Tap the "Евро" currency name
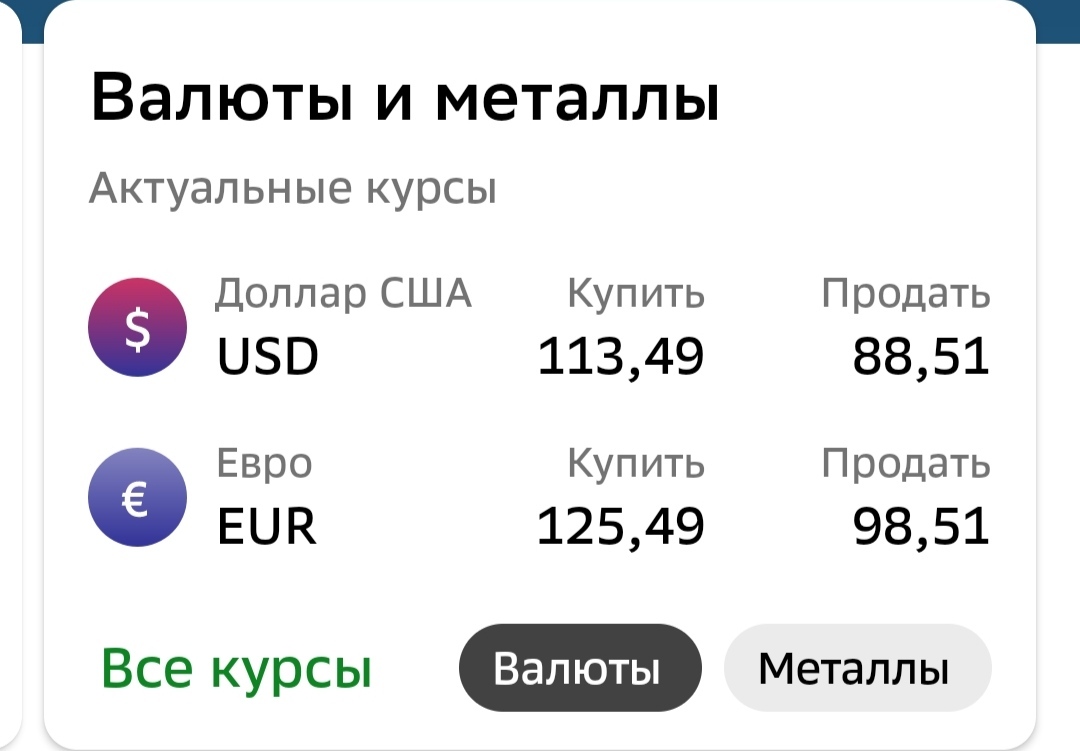The width and height of the screenshot is (1080, 751). coord(264,464)
